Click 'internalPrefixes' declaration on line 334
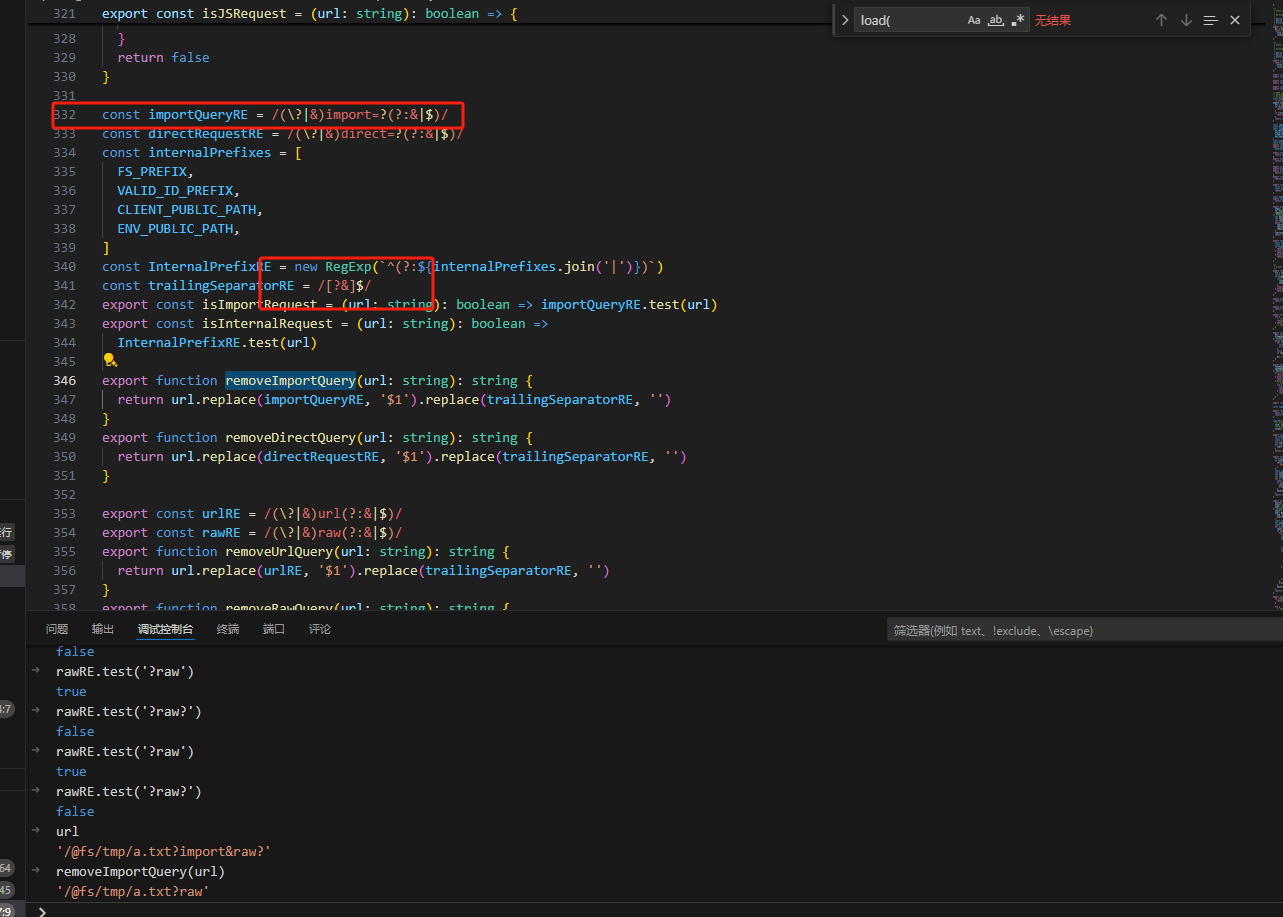Image resolution: width=1283 pixels, height=917 pixels. click(x=210, y=153)
